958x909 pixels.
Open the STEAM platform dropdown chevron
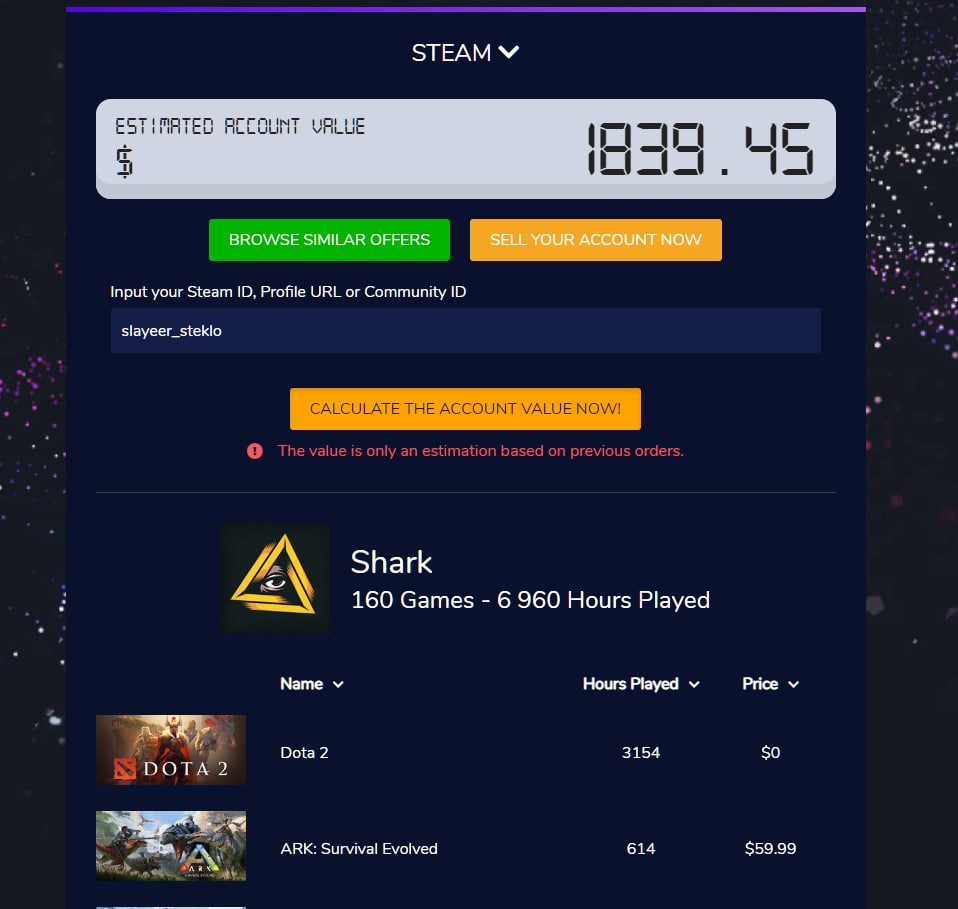click(508, 53)
